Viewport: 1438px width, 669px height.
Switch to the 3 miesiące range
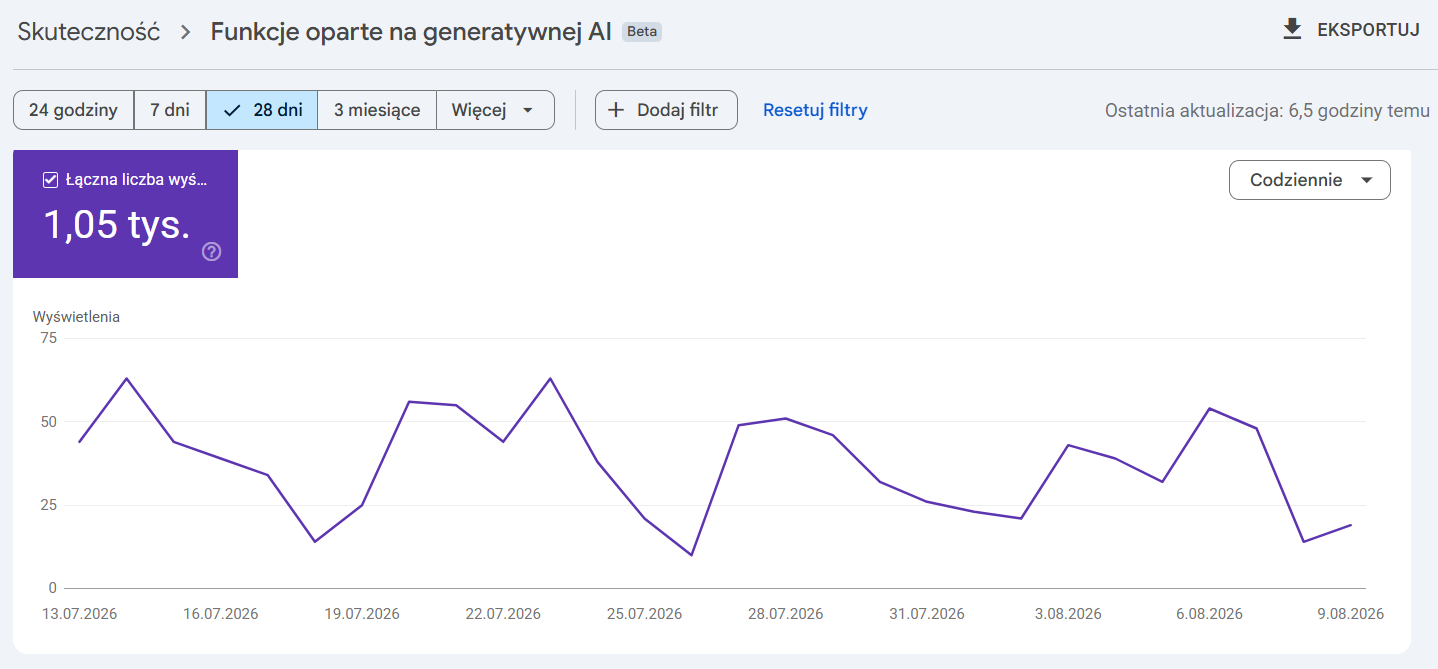[x=377, y=110]
